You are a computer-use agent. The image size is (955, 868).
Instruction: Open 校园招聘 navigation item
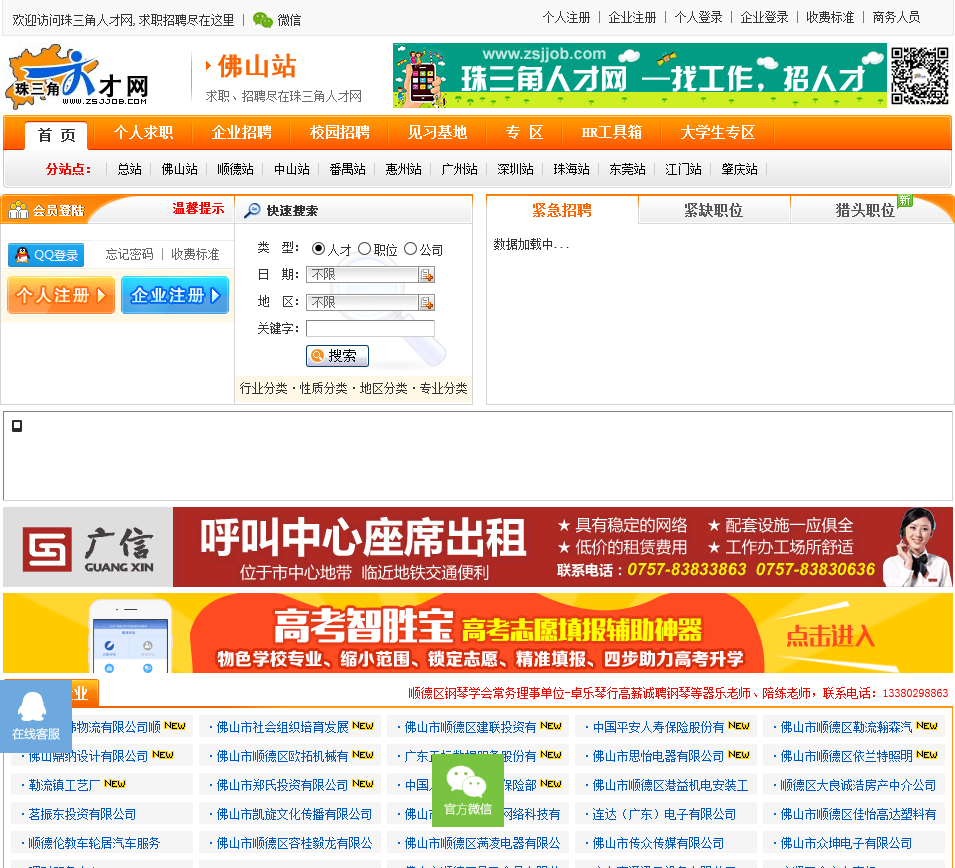(x=340, y=132)
